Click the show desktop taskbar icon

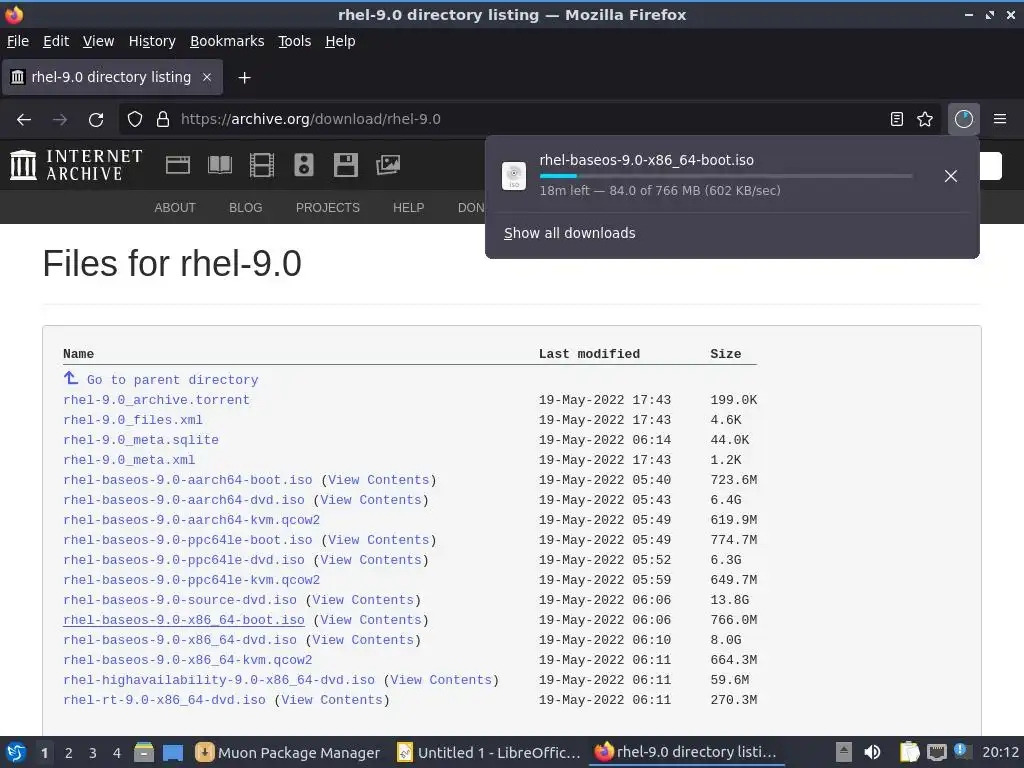click(172, 752)
